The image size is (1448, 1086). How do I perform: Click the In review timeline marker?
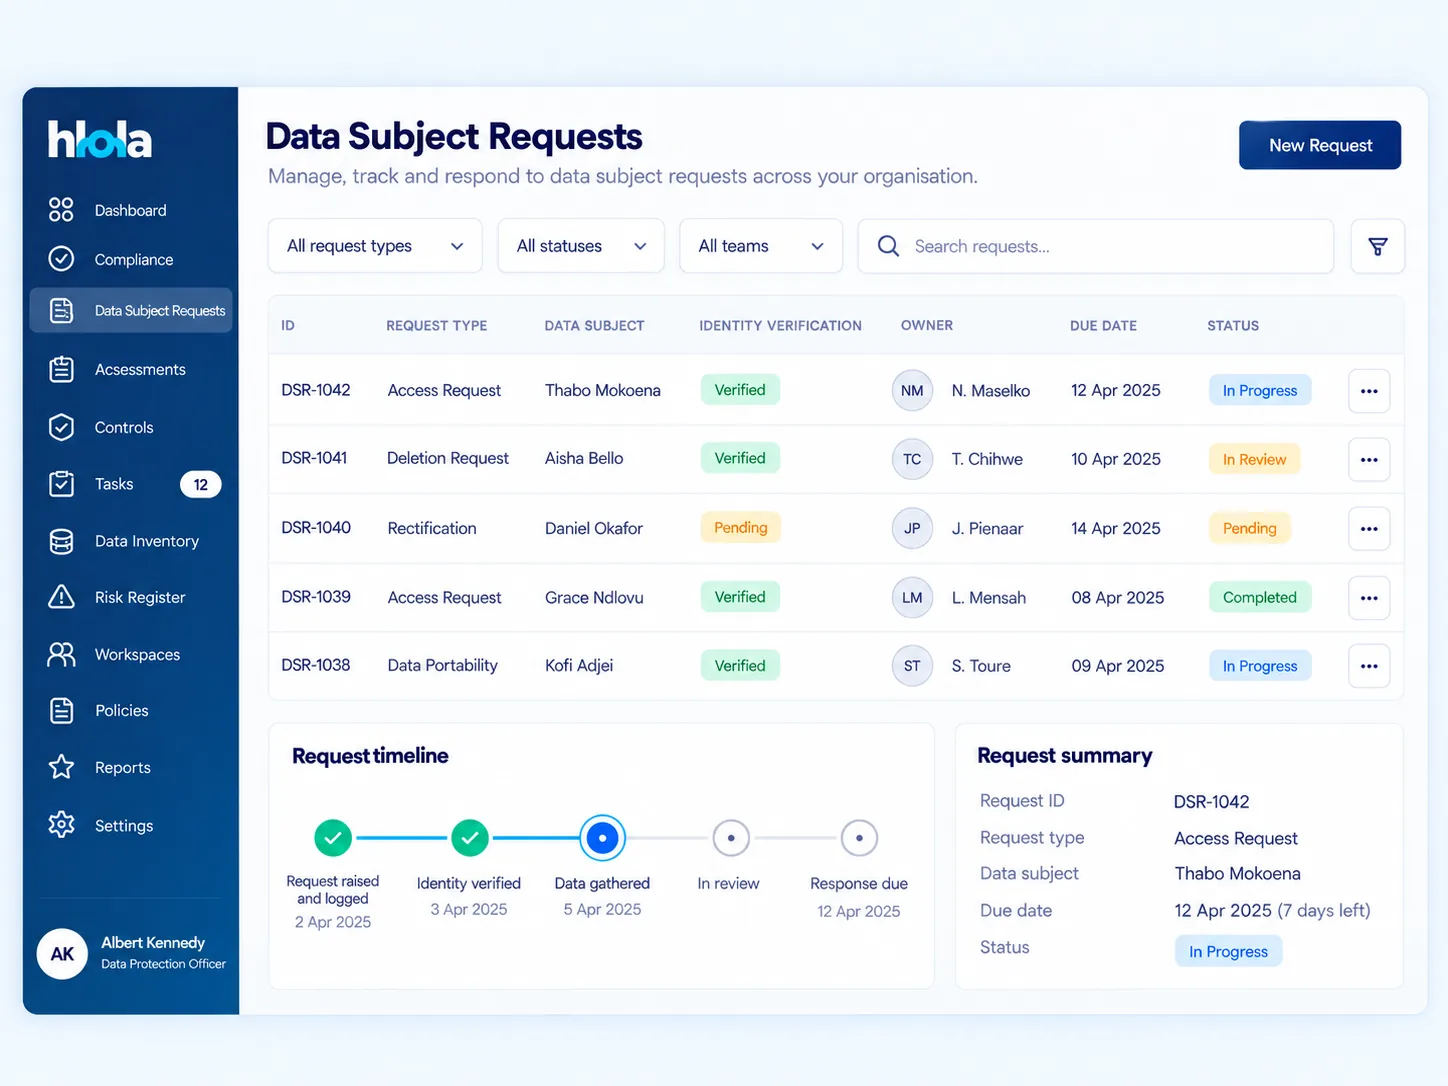tap(731, 838)
